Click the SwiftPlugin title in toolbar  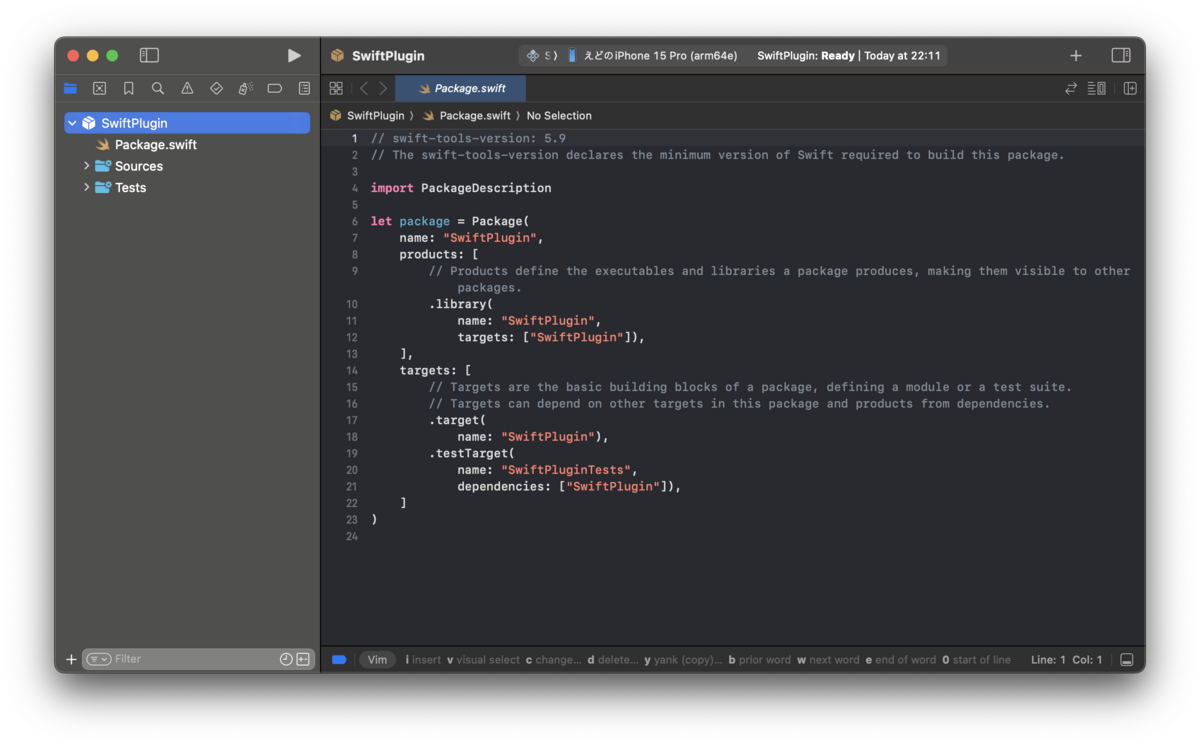click(x=388, y=56)
